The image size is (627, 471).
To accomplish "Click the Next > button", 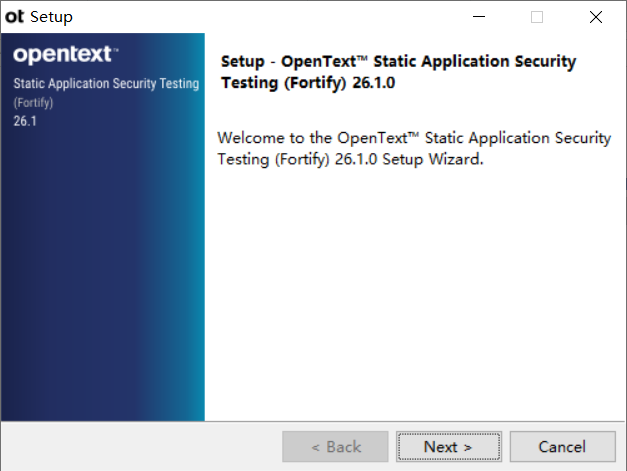I will coord(449,446).
